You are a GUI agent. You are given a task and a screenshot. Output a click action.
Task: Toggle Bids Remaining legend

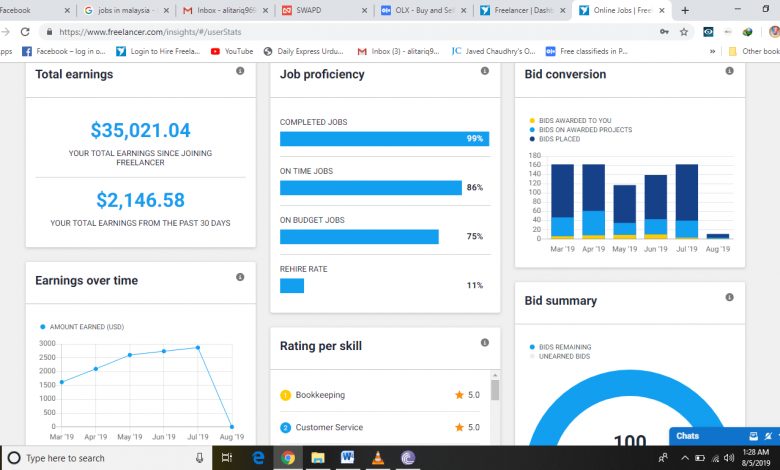coord(561,347)
